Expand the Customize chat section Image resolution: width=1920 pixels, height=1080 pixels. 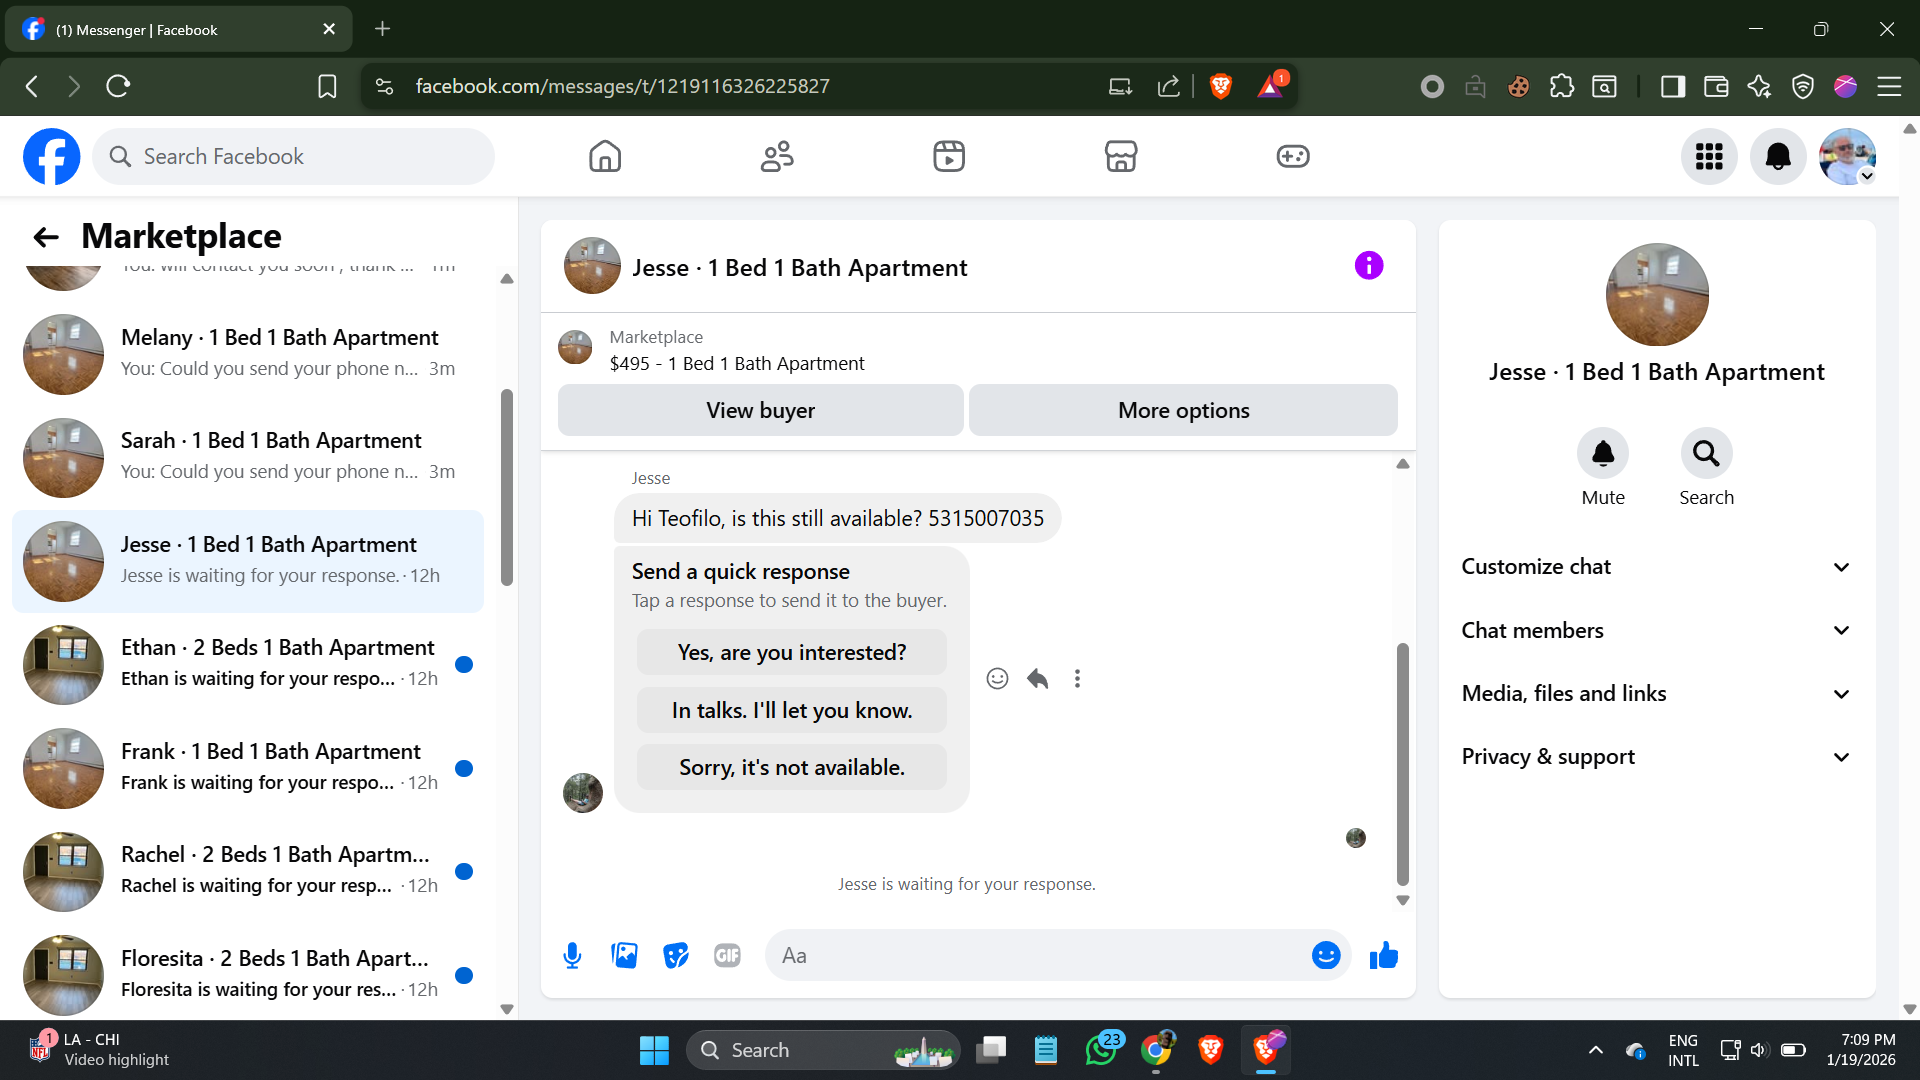(1655, 567)
